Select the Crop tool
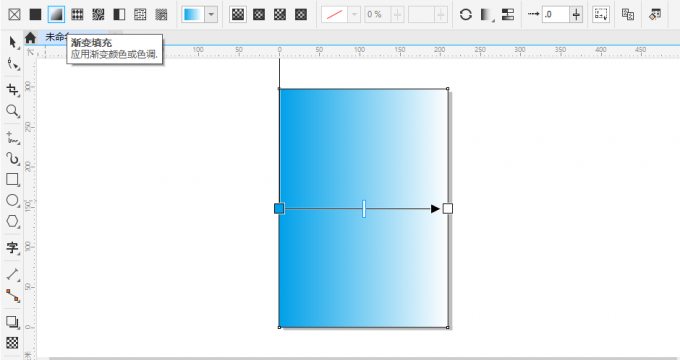The width and height of the screenshot is (680, 360). click(13, 90)
